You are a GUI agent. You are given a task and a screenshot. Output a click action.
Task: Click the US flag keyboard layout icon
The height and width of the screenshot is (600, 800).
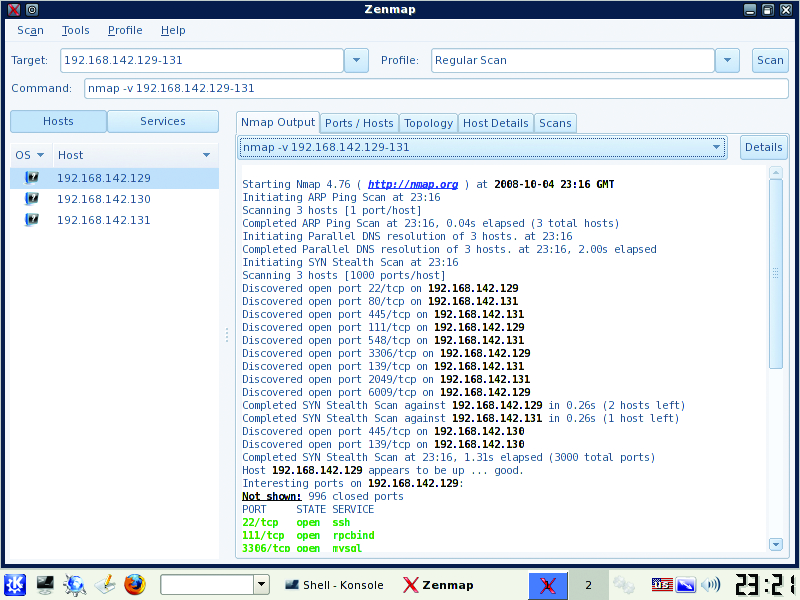click(661, 585)
